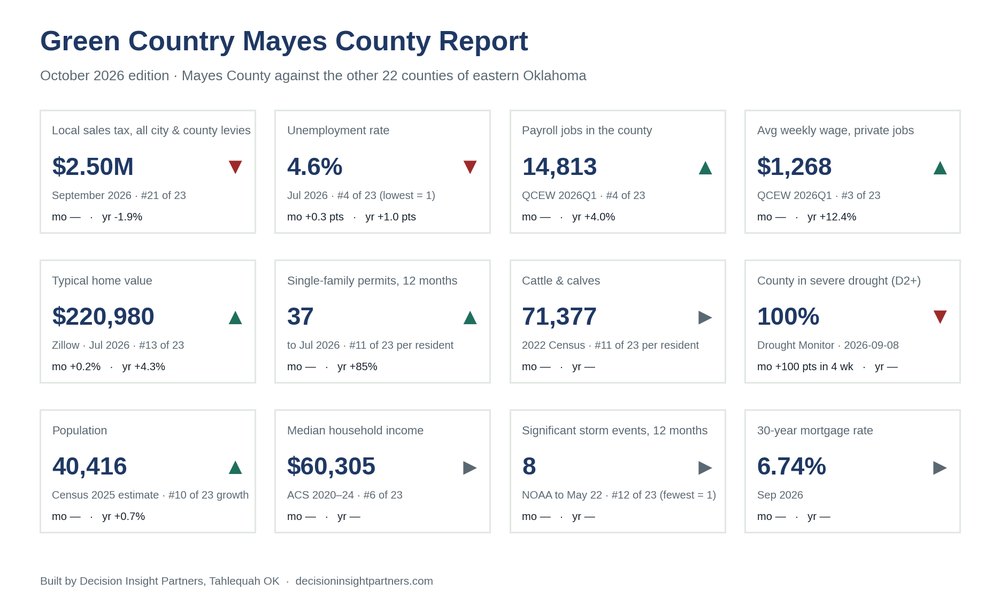Select the $60,305 household income figure

pos(331,466)
